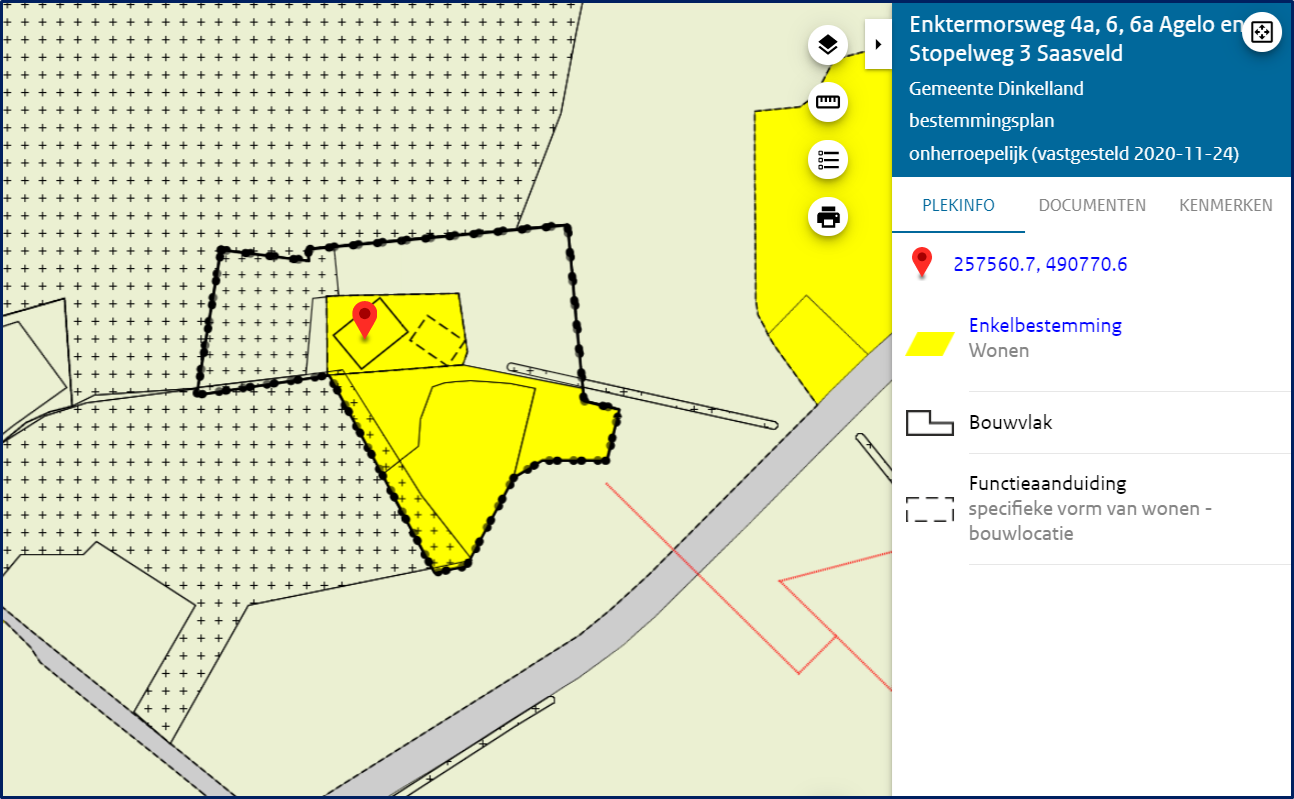Click the dashed bouwlocatie square on map

439,340
